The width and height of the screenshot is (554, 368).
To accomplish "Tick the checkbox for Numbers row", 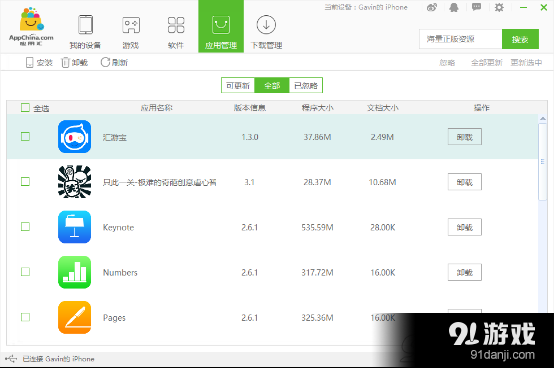I will [25, 272].
